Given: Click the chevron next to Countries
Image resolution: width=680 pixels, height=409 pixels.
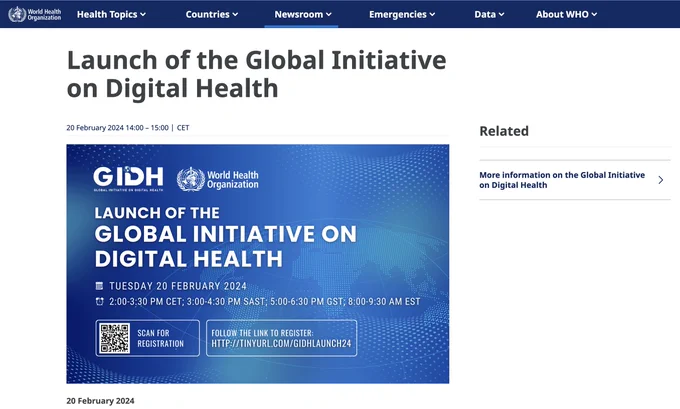Looking at the screenshot, I should tap(235, 15).
